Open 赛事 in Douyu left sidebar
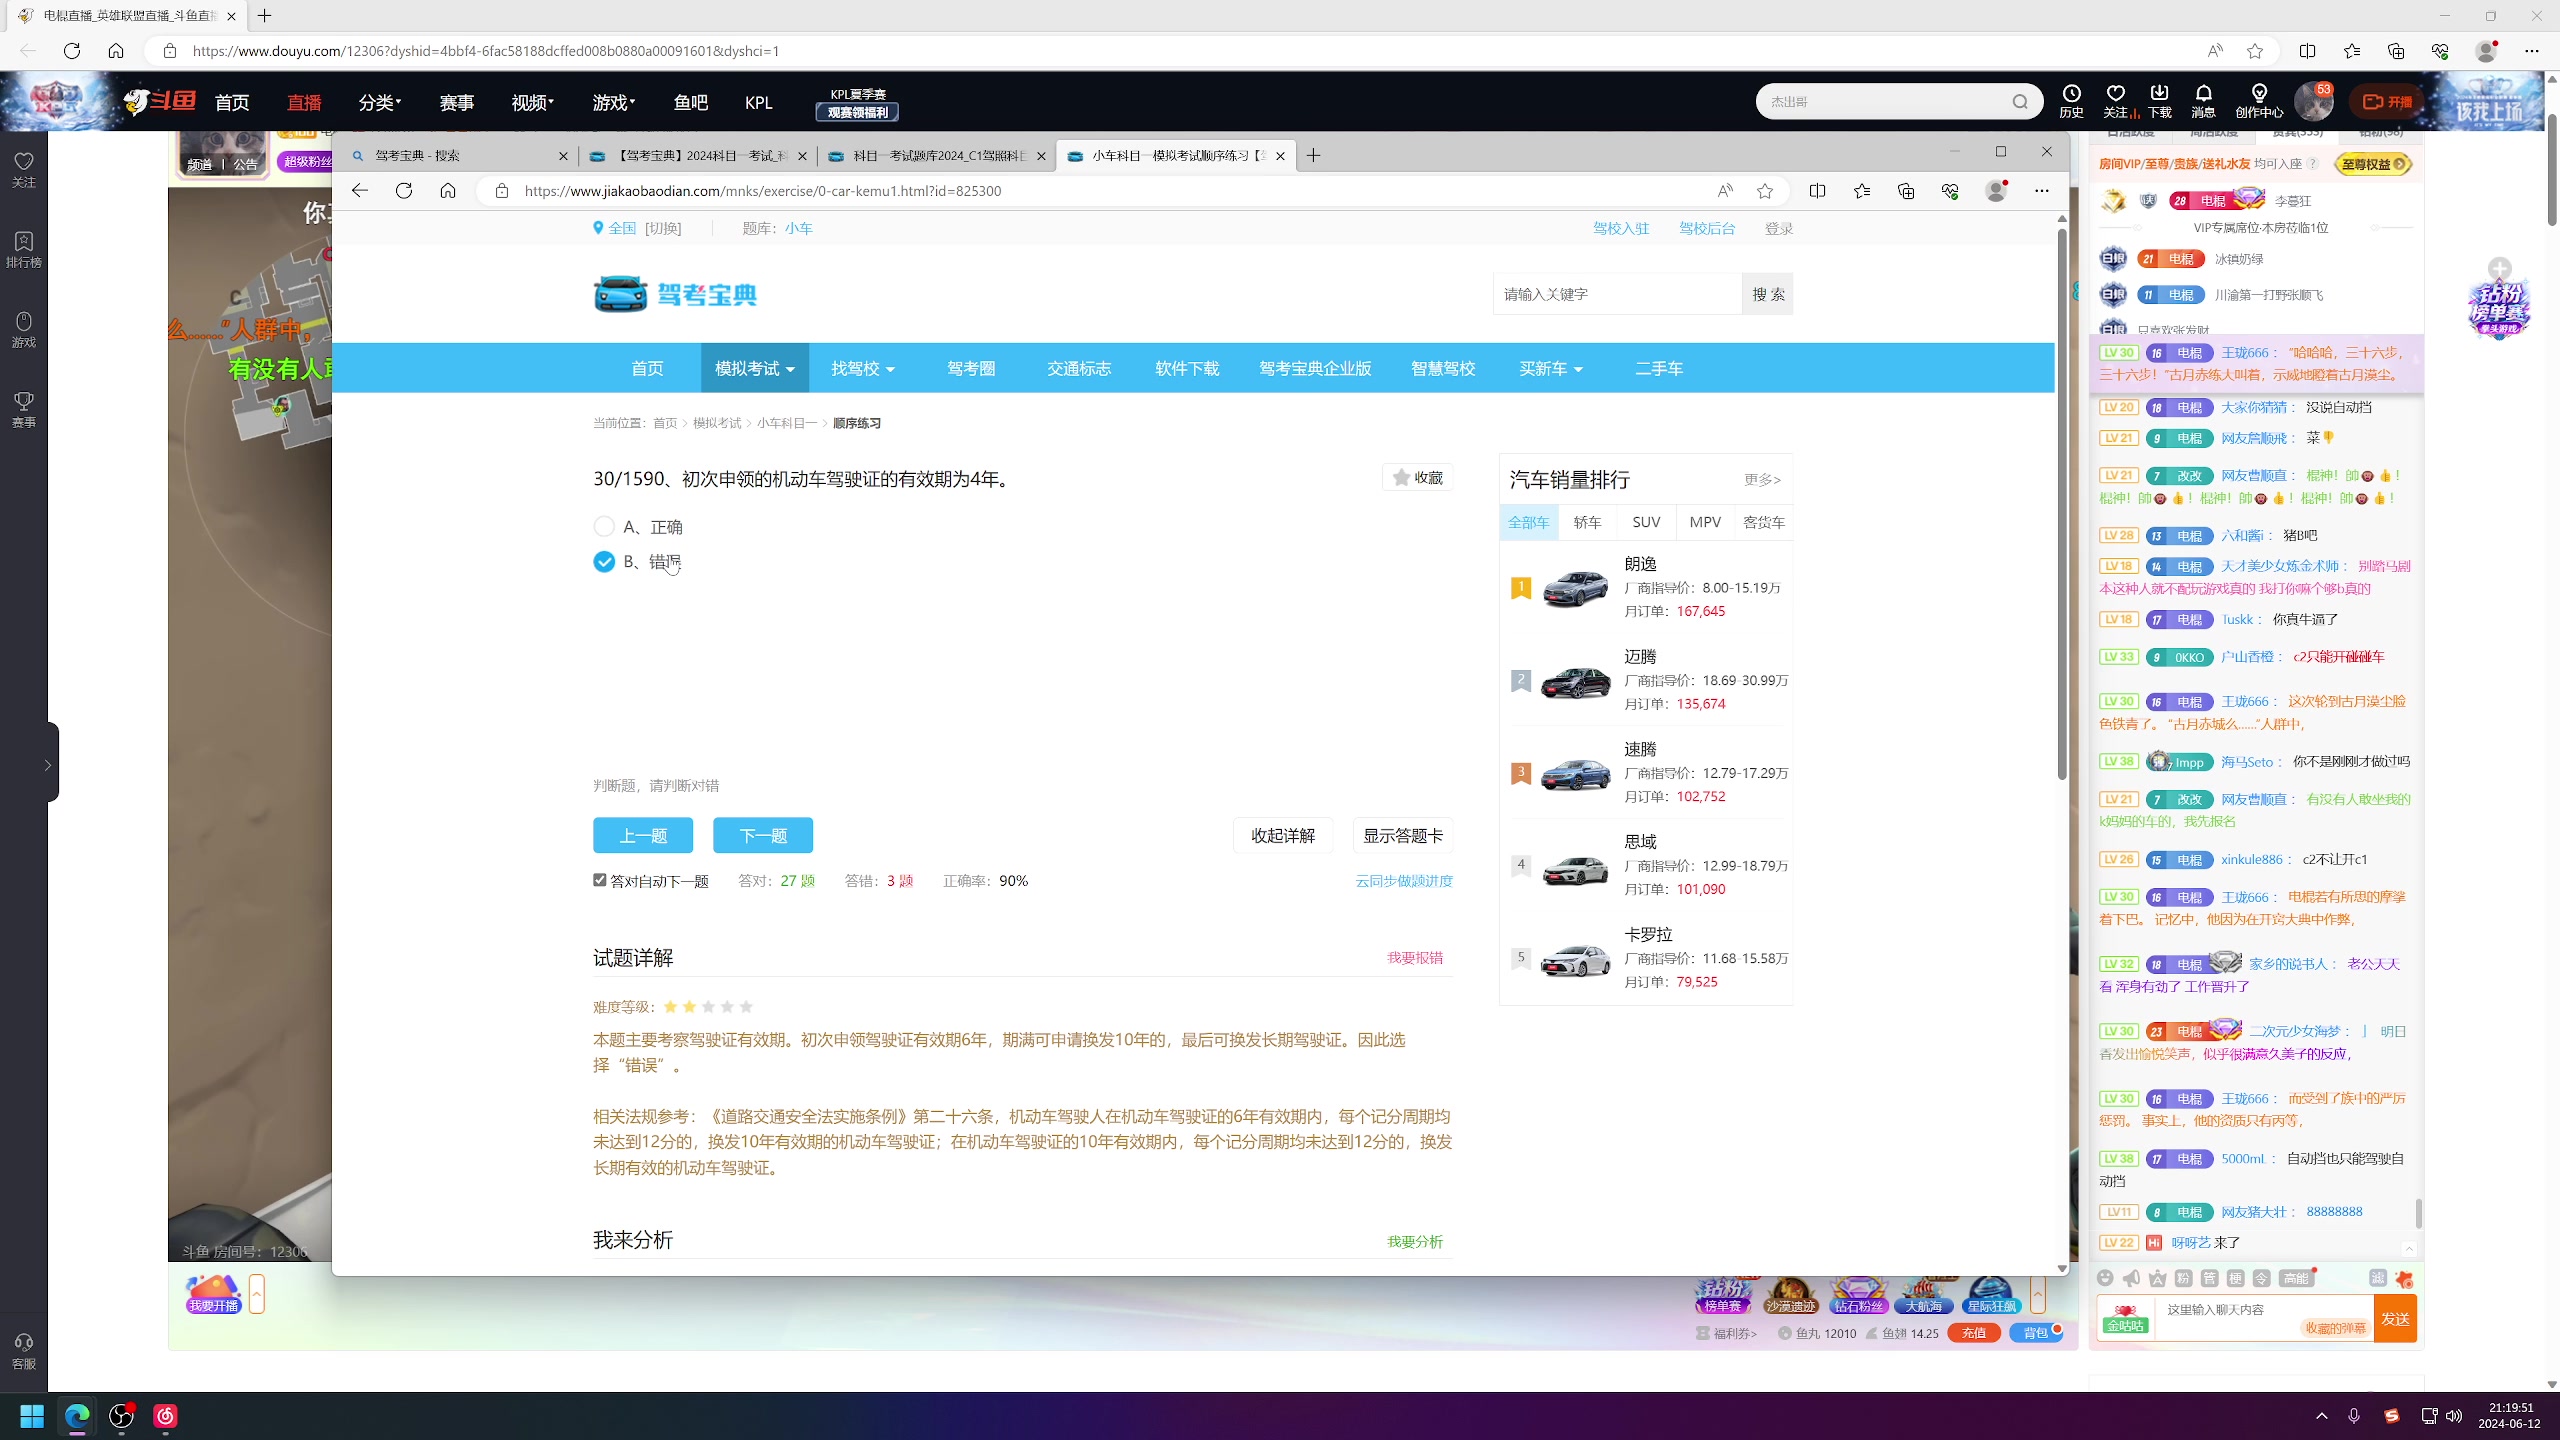The image size is (2560, 1440). click(x=24, y=410)
